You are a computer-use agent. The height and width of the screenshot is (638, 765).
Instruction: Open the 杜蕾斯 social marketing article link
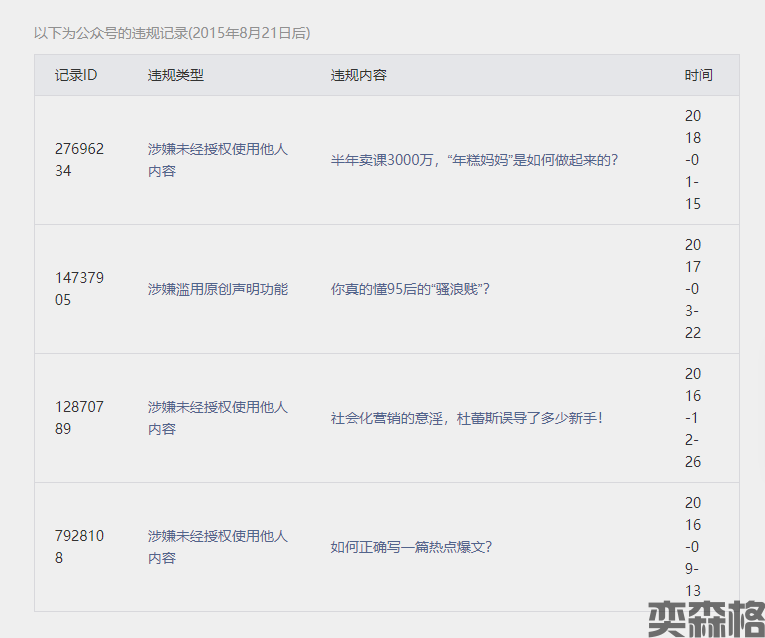coord(467,418)
